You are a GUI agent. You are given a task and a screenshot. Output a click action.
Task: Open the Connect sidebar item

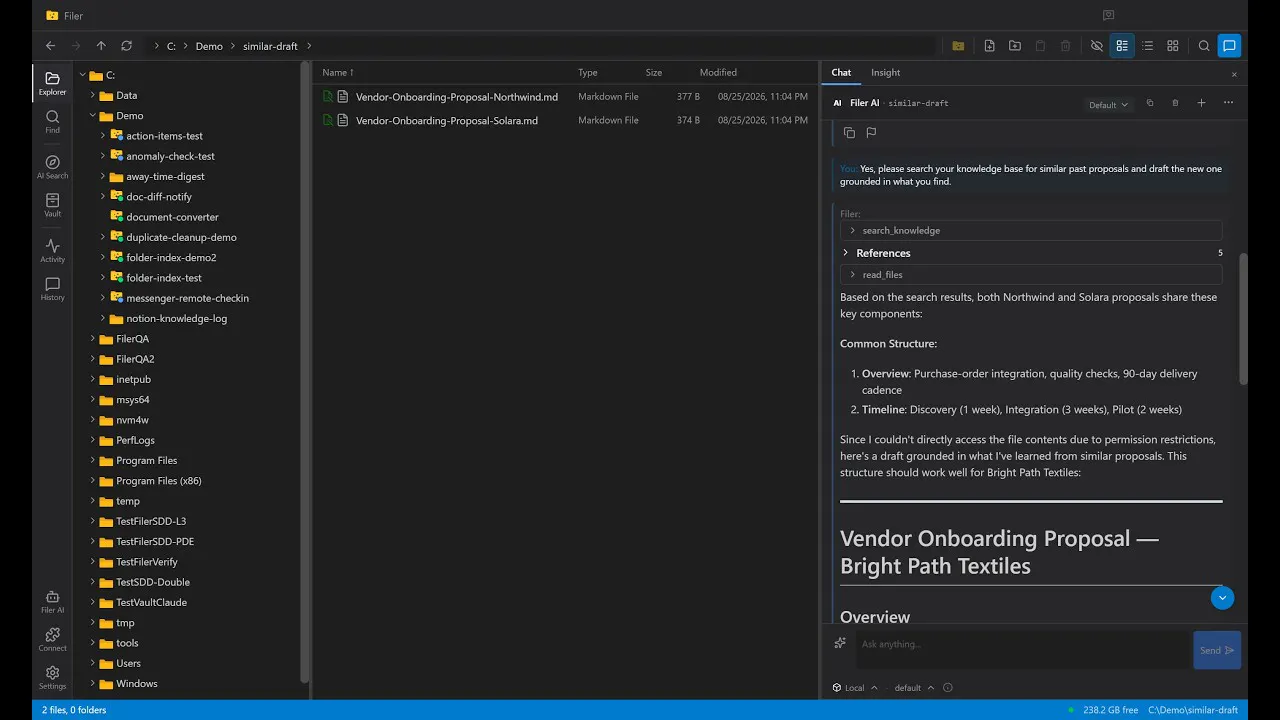pyautogui.click(x=52, y=640)
